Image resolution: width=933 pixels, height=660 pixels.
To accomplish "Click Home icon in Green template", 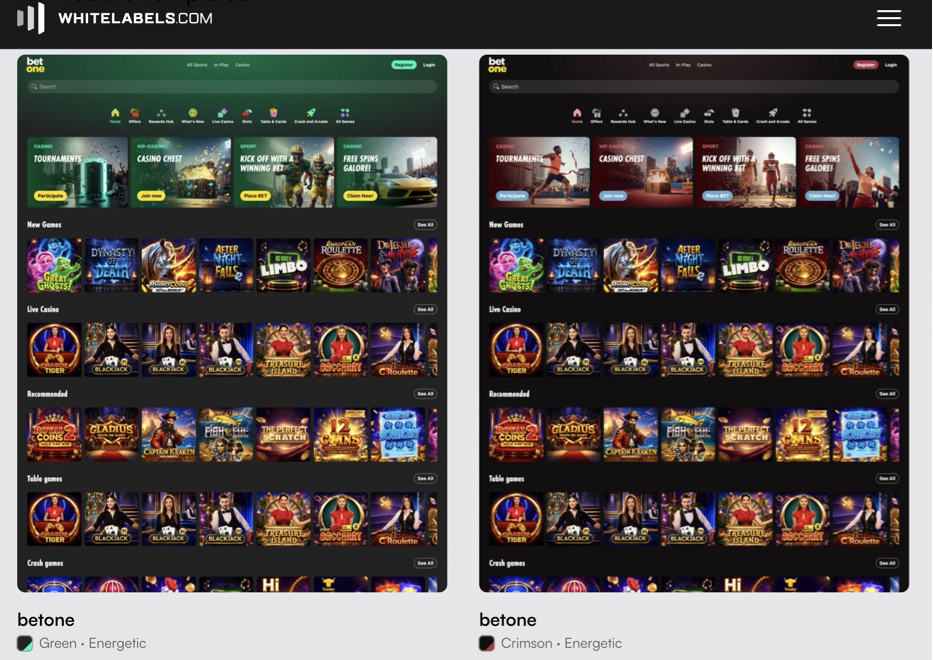I will (115, 113).
